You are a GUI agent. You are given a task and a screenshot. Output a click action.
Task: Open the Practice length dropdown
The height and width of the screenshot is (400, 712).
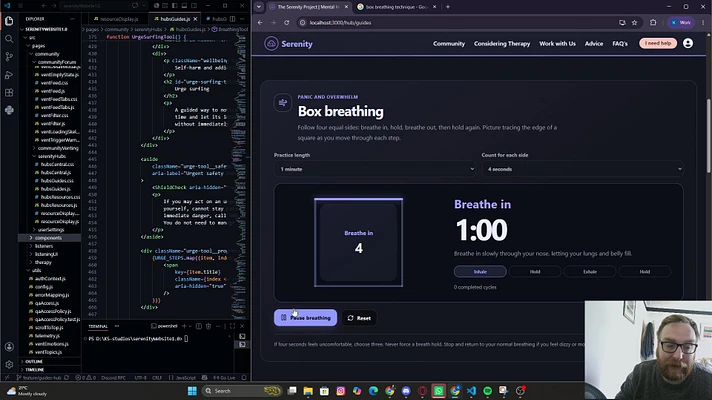[375, 169]
